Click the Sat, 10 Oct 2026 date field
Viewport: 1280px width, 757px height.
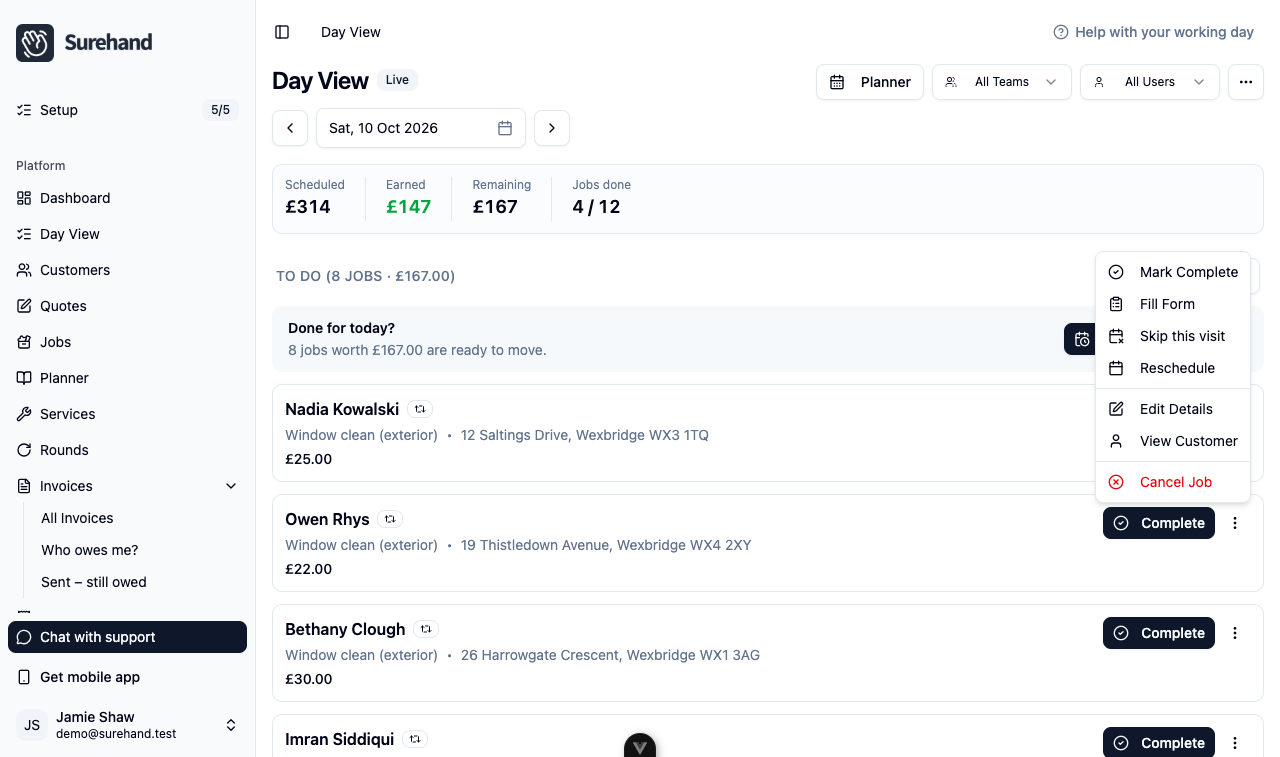pyautogui.click(x=421, y=128)
